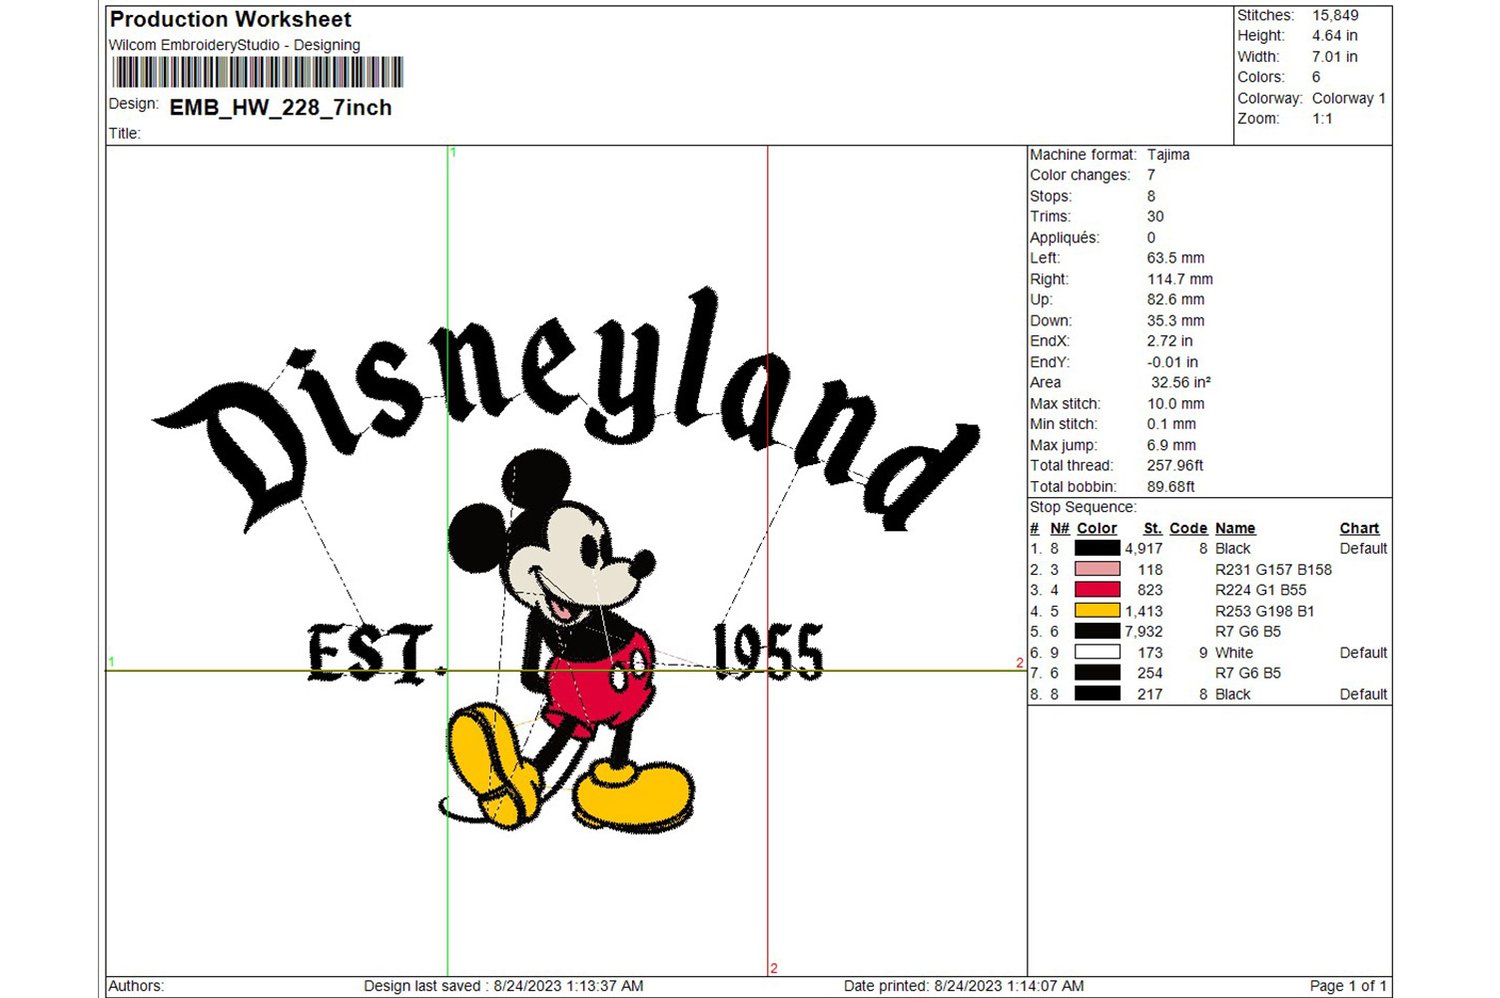1500x998 pixels.
Task: Select the black swatch beside 217 stitches
Action: tap(1097, 694)
